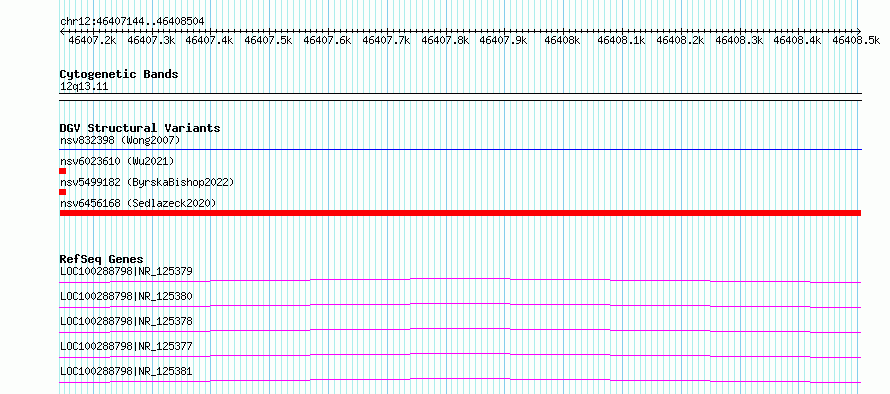Open variant nsv832398 (Wong2007) label
890x394 pixels.
(x=120, y=140)
